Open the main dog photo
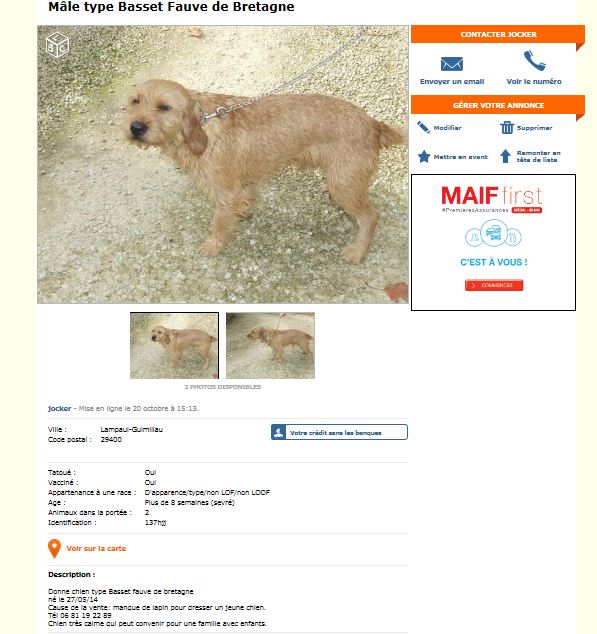The width and height of the screenshot is (597, 634). pyautogui.click(x=223, y=165)
